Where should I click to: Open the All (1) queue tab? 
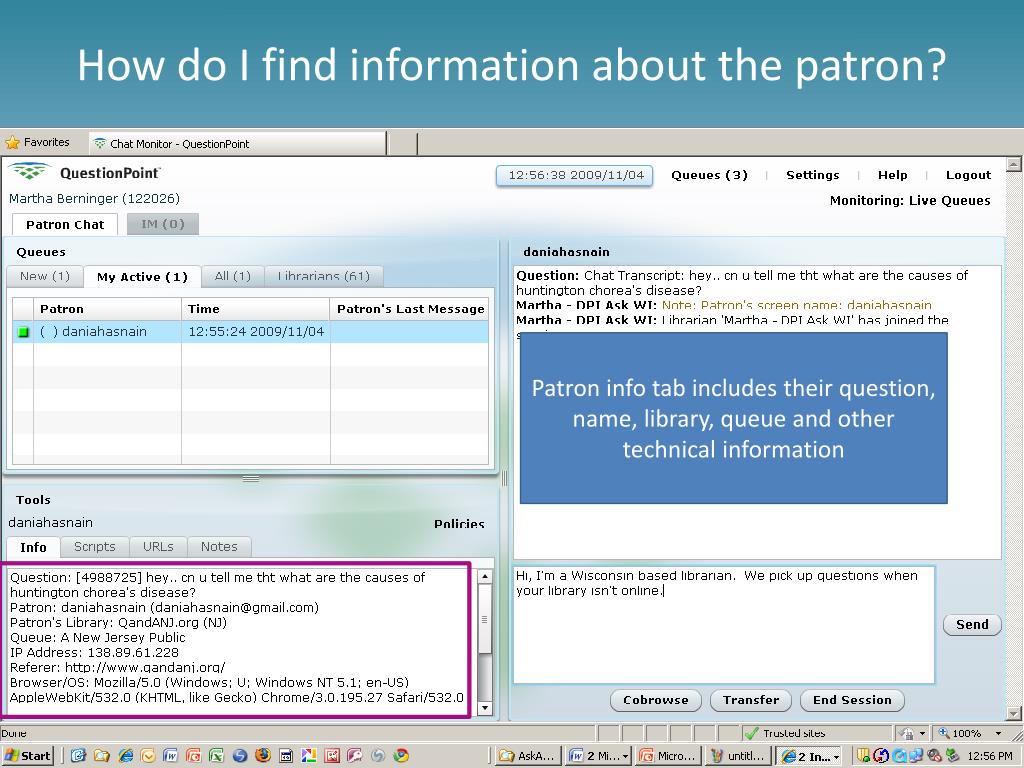232,276
